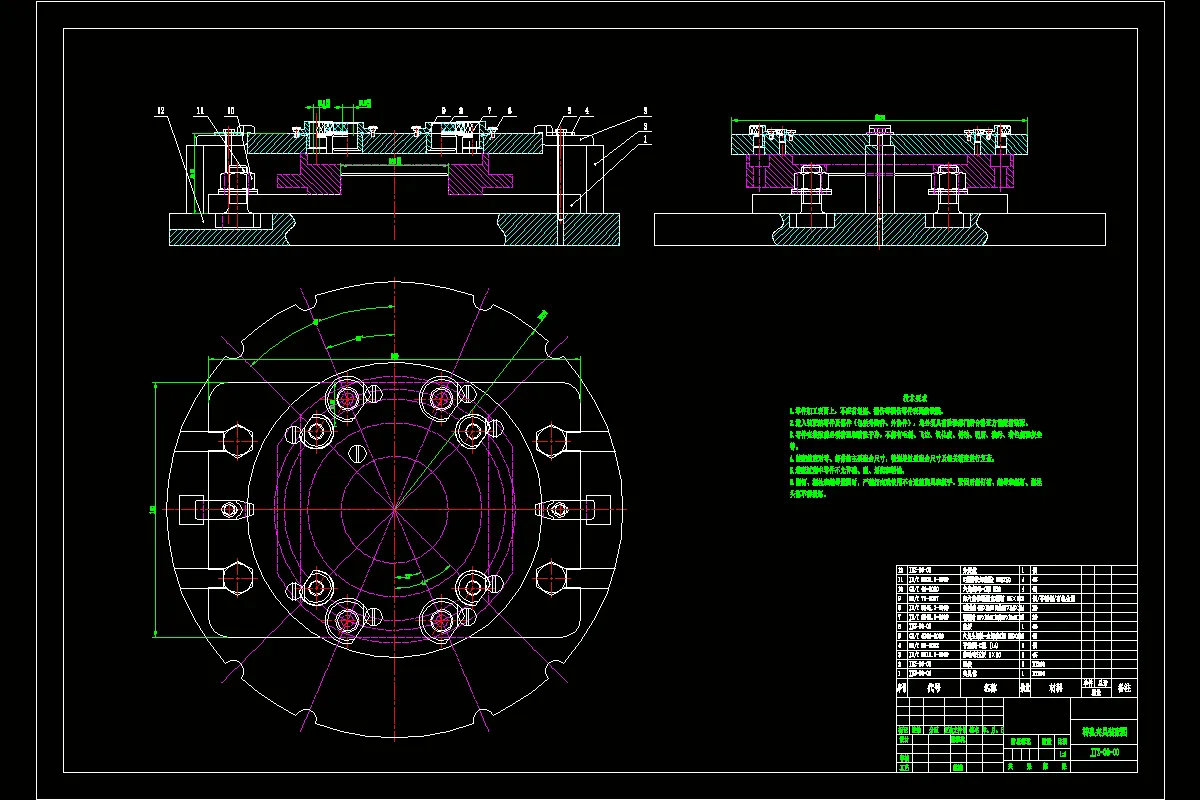Screen dimensions: 1200x800
Task: Select part balloon number 12 in the section view
Action: point(161,110)
